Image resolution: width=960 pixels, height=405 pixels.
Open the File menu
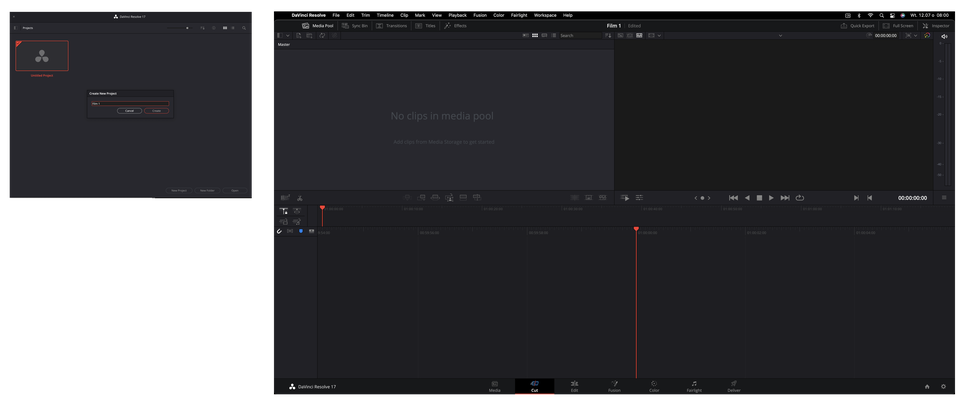coord(336,15)
